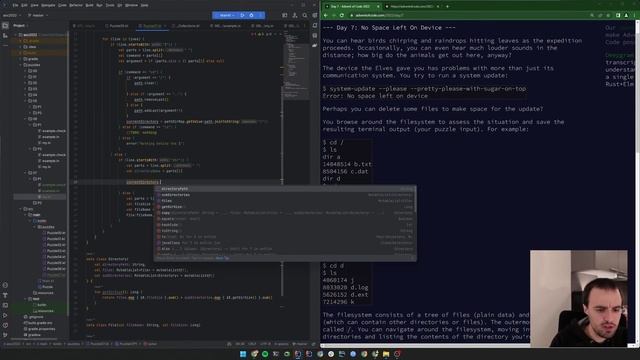Select directoryPath in the completion popup
This screenshot has width=640, height=360.
285,189
